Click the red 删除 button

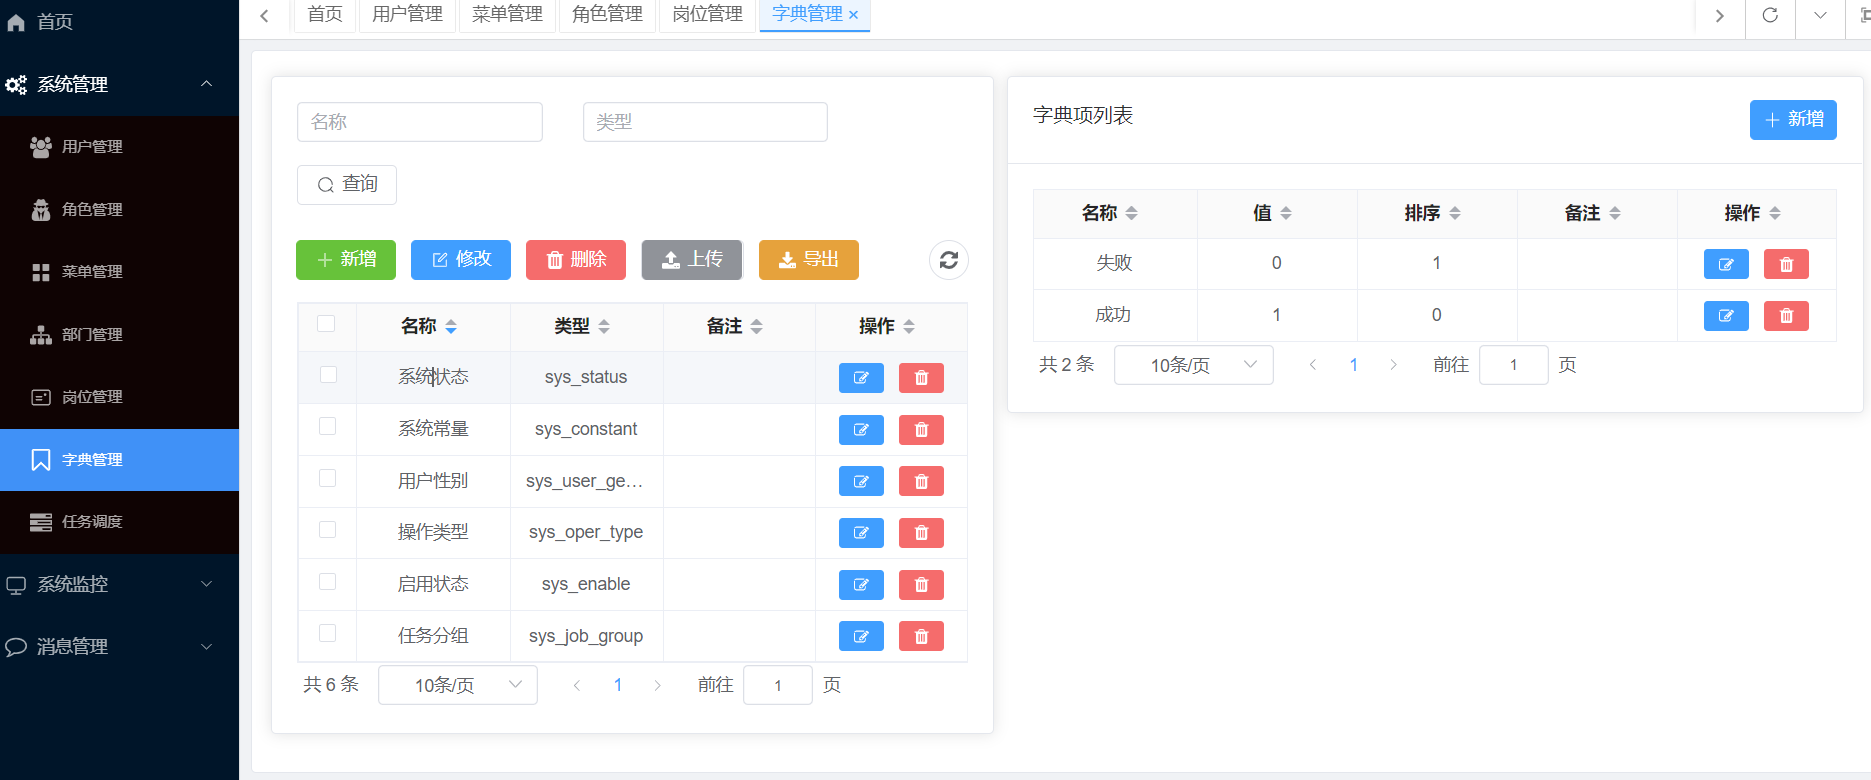576,260
